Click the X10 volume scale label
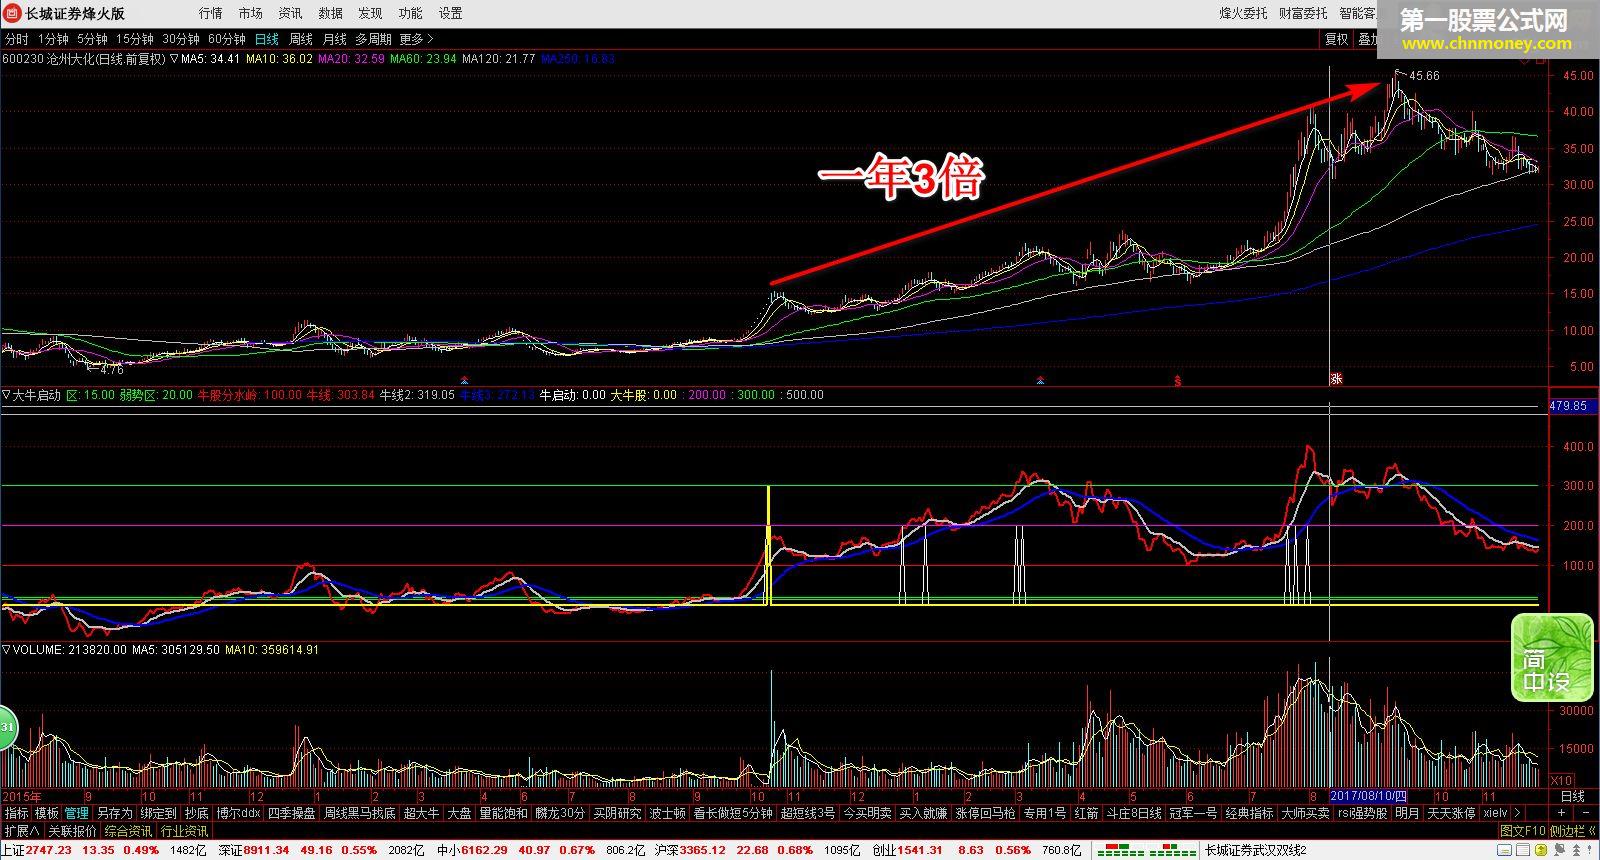 pyautogui.click(x=1561, y=780)
